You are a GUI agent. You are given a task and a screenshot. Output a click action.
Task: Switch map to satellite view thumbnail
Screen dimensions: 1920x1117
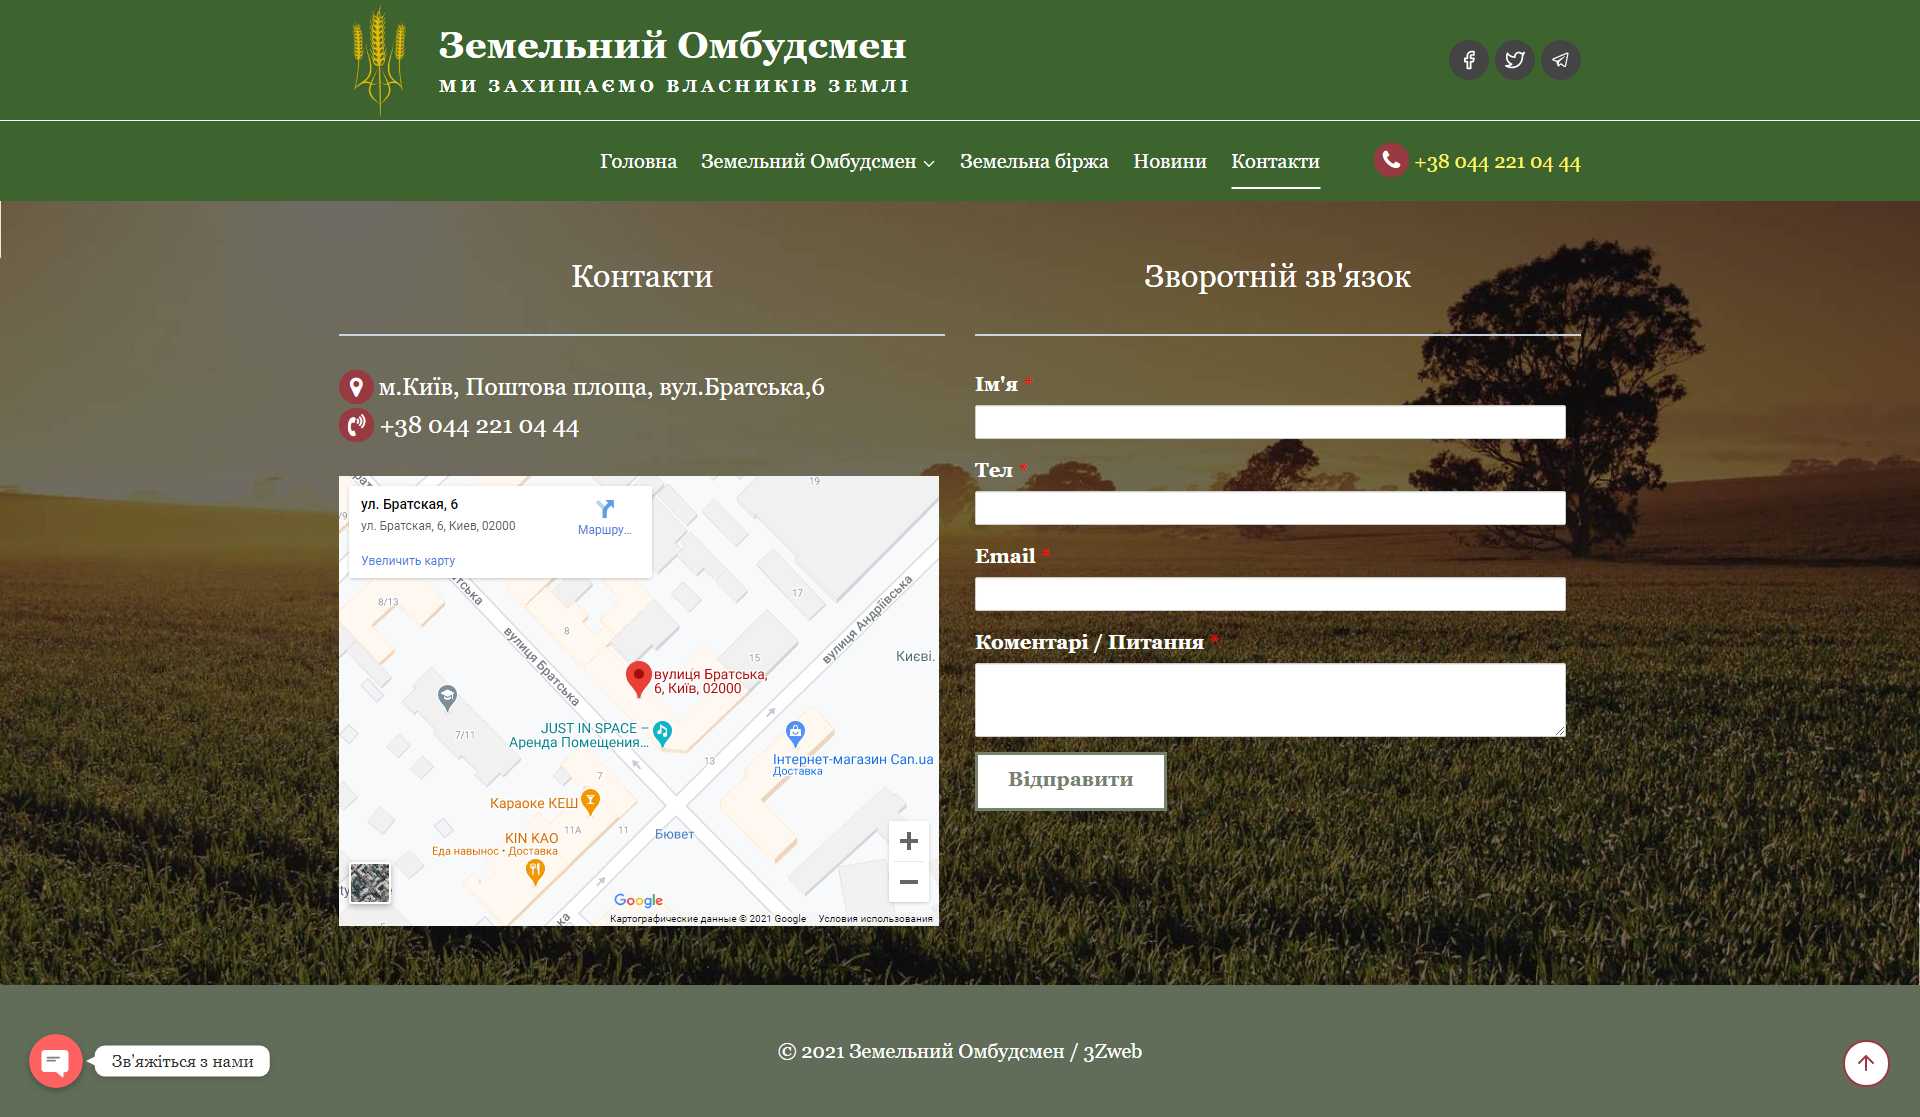click(369, 883)
